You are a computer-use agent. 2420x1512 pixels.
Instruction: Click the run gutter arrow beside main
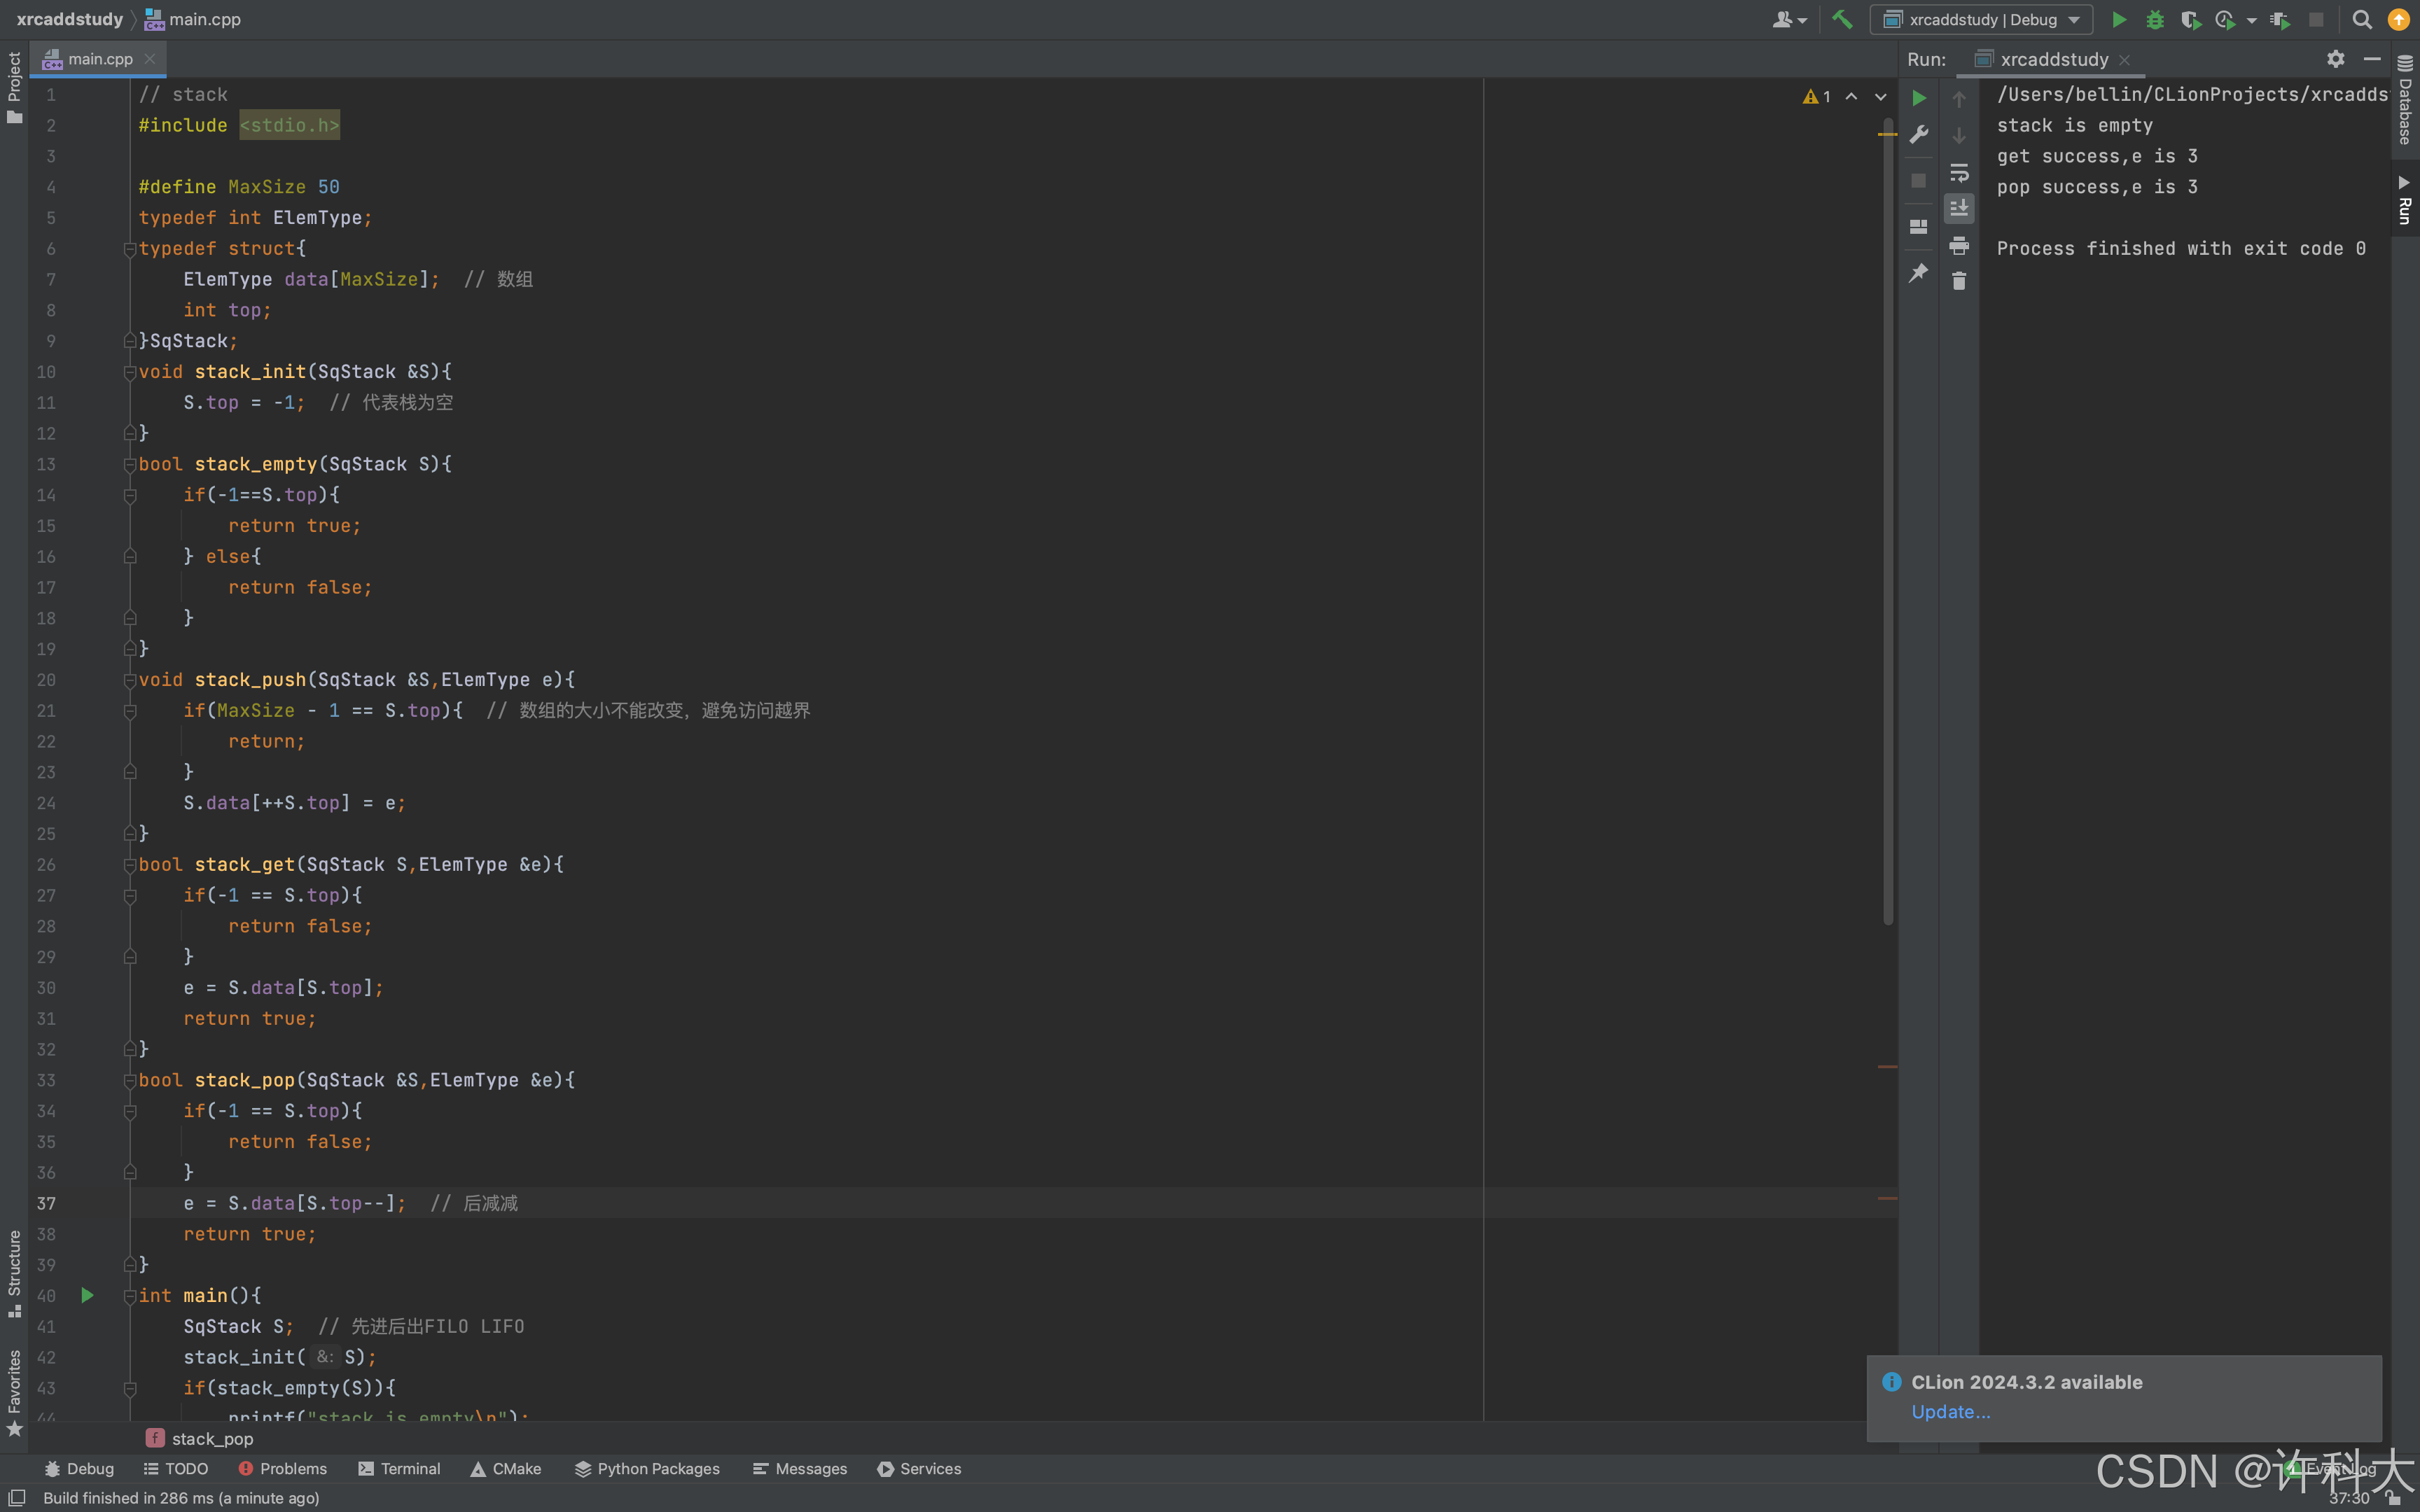[87, 1296]
